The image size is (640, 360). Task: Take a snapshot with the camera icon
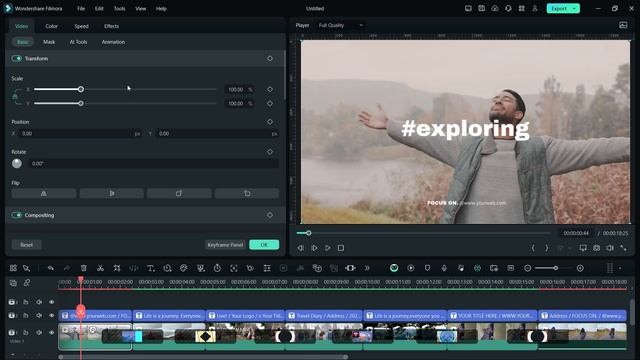click(596, 248)
